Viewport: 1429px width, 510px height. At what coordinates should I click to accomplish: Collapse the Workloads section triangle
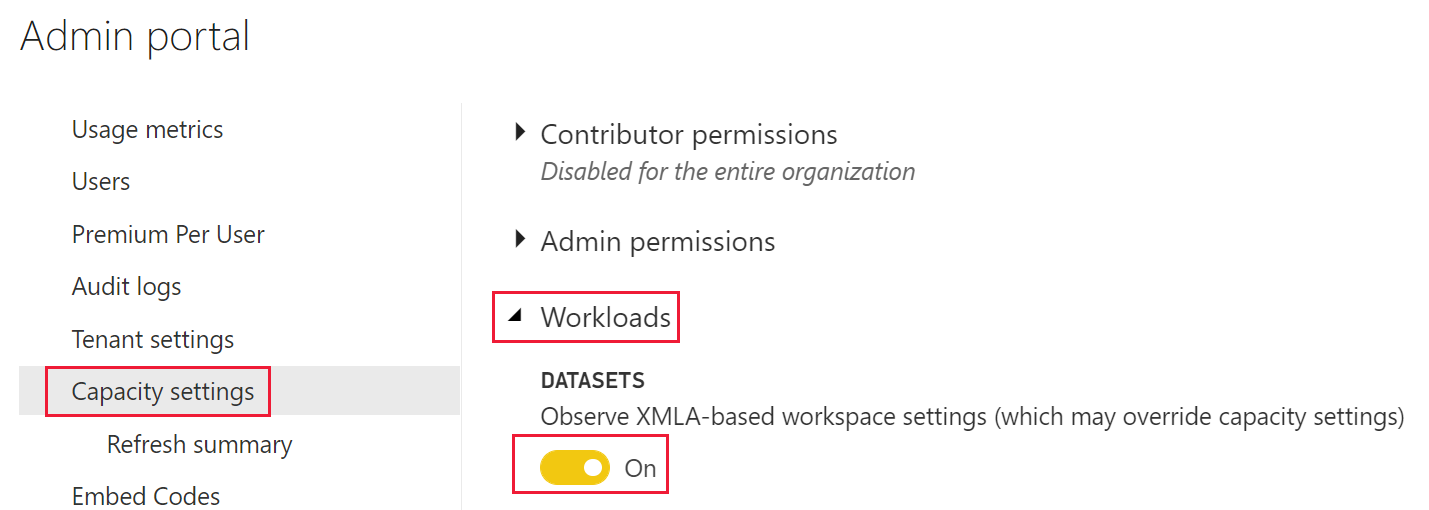click(516, 316)
